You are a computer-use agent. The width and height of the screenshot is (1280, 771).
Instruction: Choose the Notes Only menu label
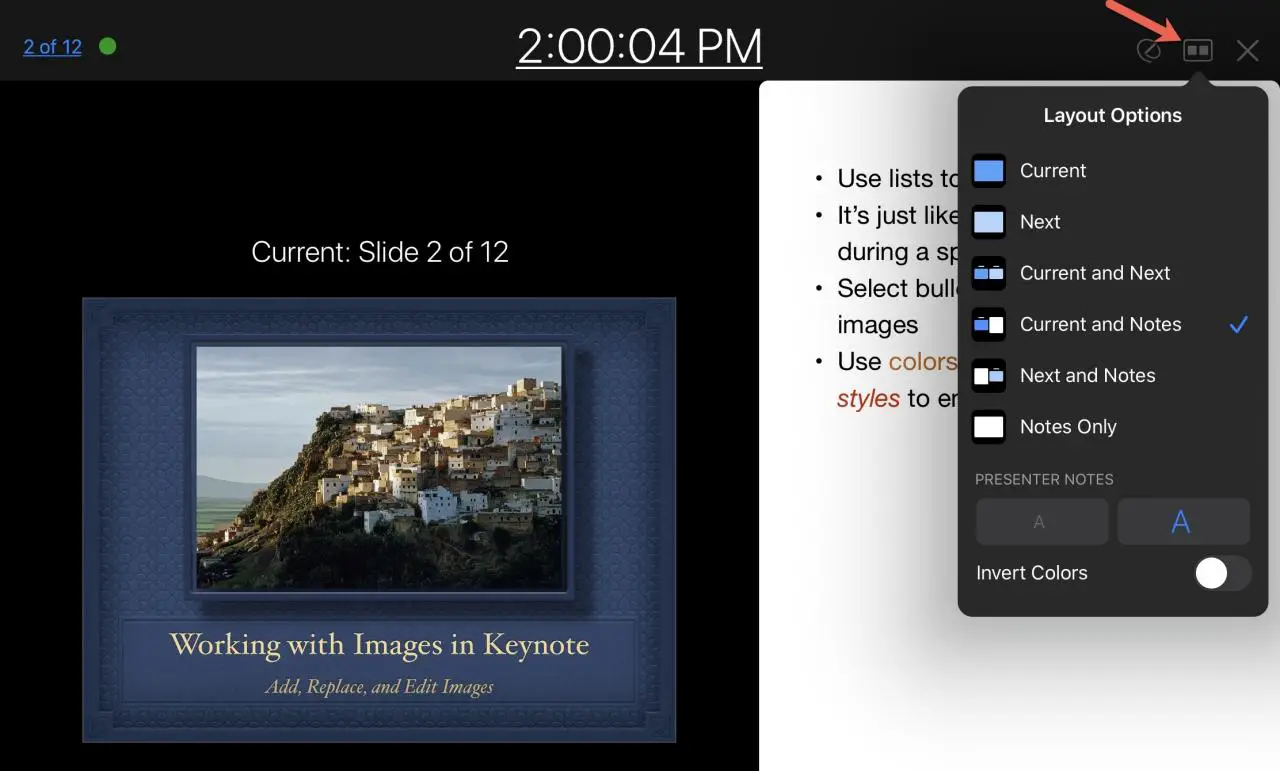click(x=1067, y=427)
